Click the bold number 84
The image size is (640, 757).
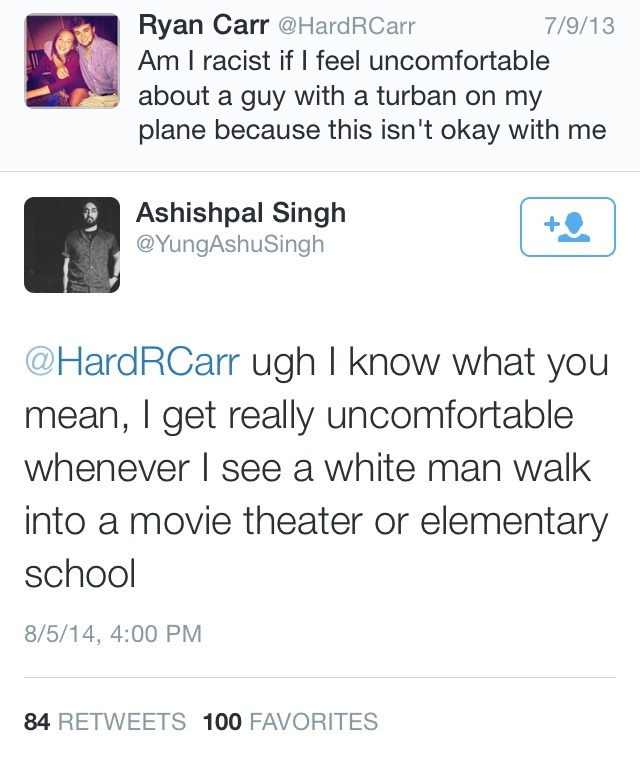(x=37, y=721)
